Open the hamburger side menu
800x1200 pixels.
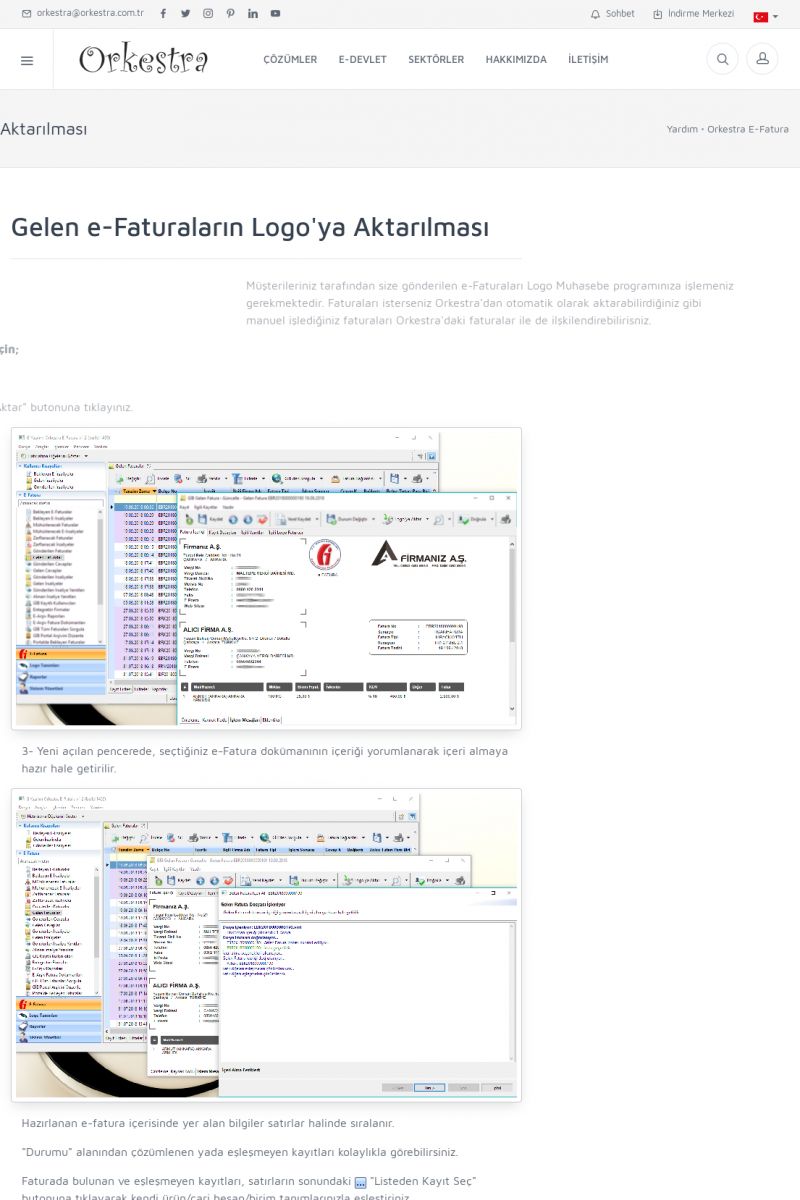click(x=27, y=60)
